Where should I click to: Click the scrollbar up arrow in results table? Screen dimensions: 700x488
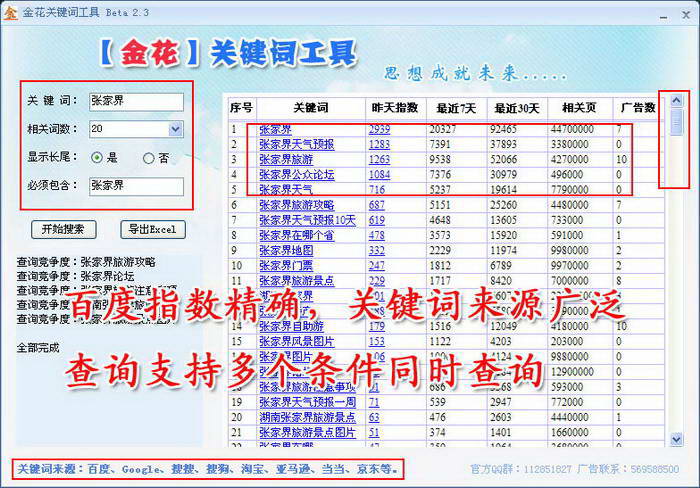(x=677, y=100)
